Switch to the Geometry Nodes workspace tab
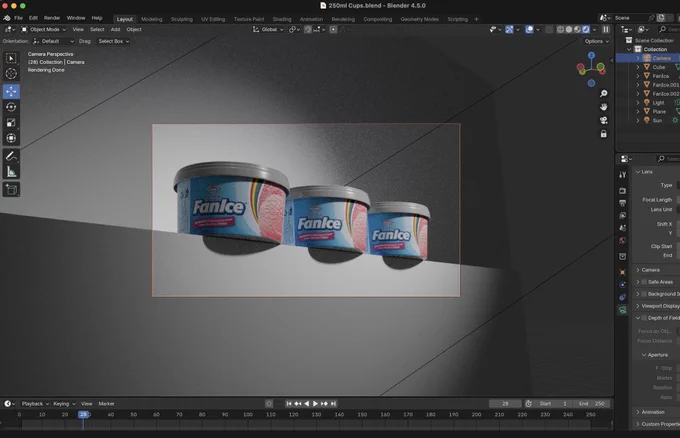680x438 pixels. coord(419,19)
